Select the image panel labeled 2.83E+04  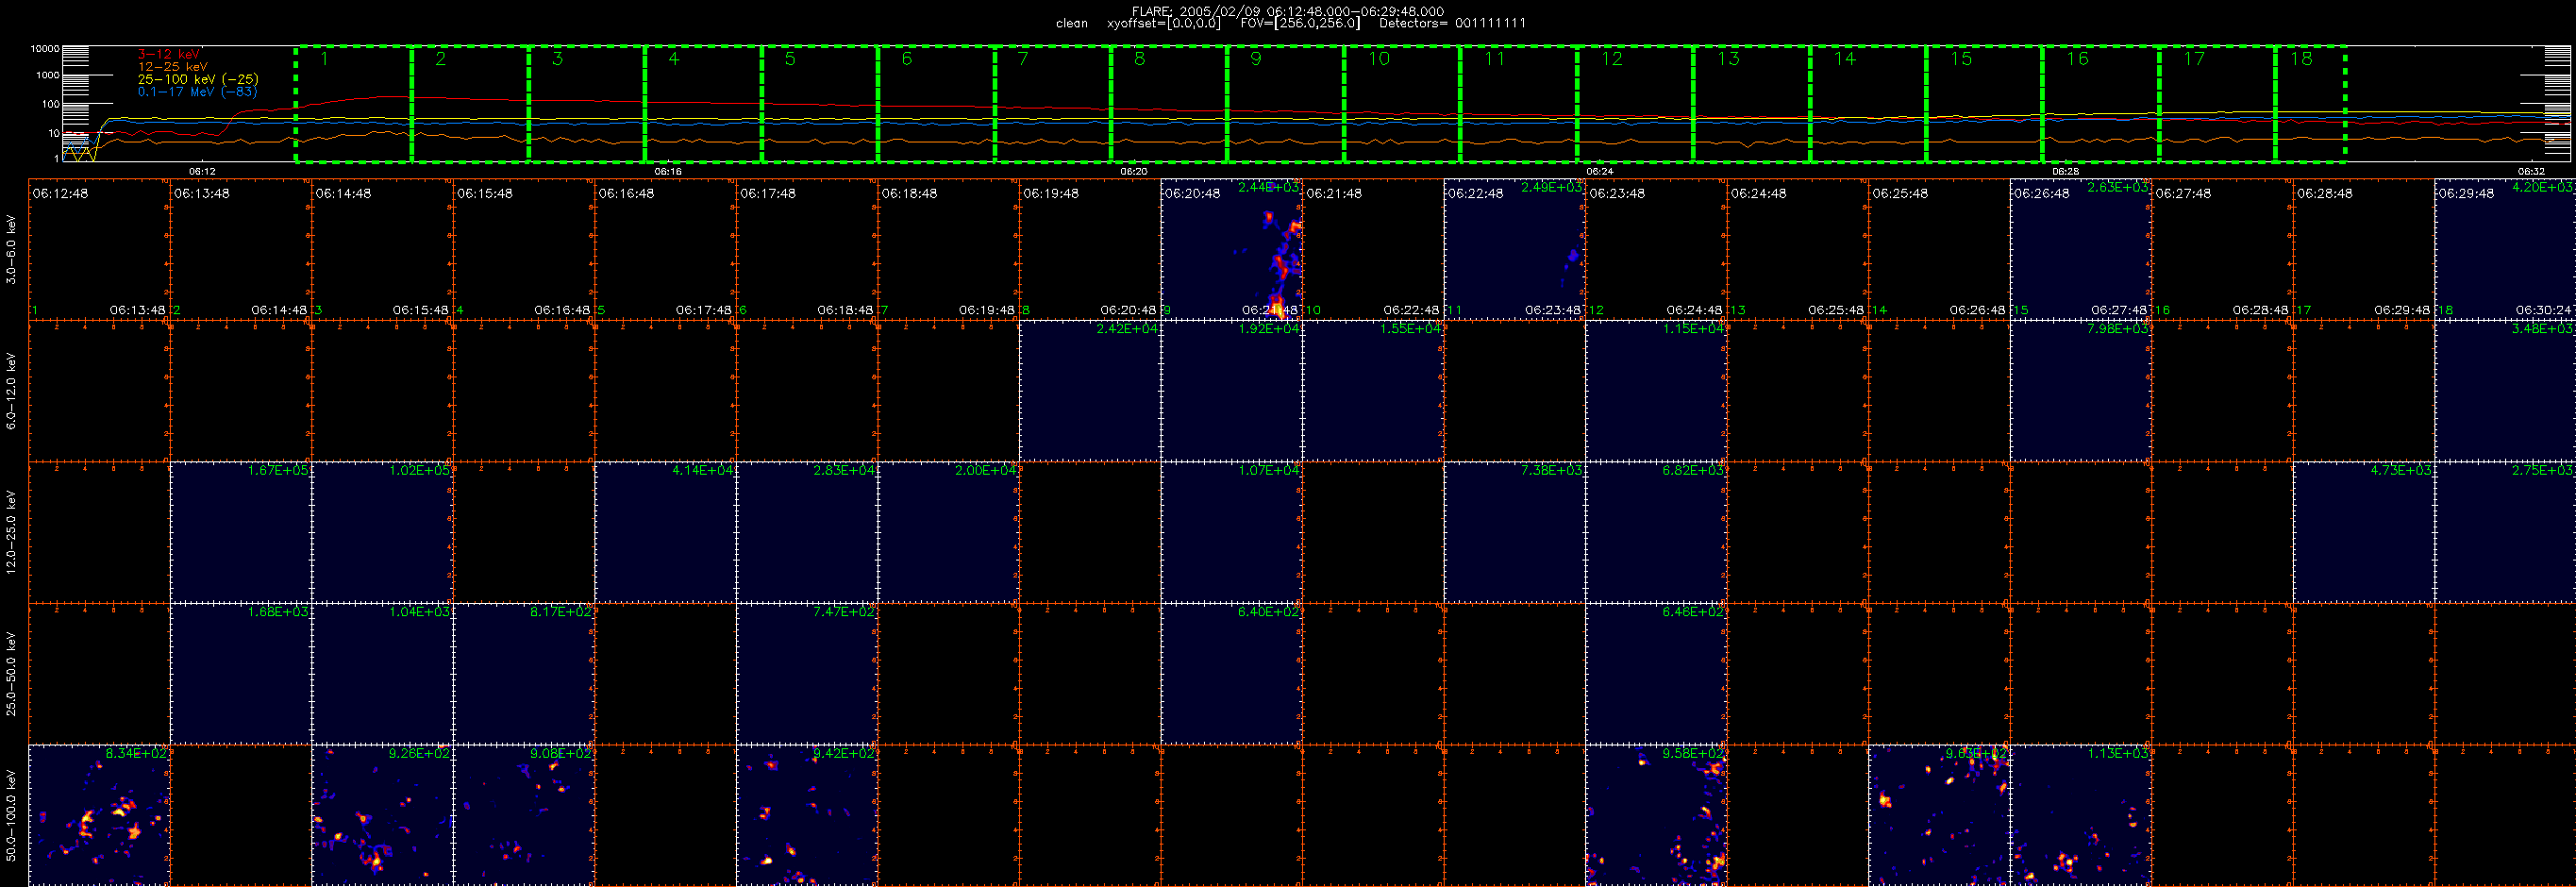[807, 532]
